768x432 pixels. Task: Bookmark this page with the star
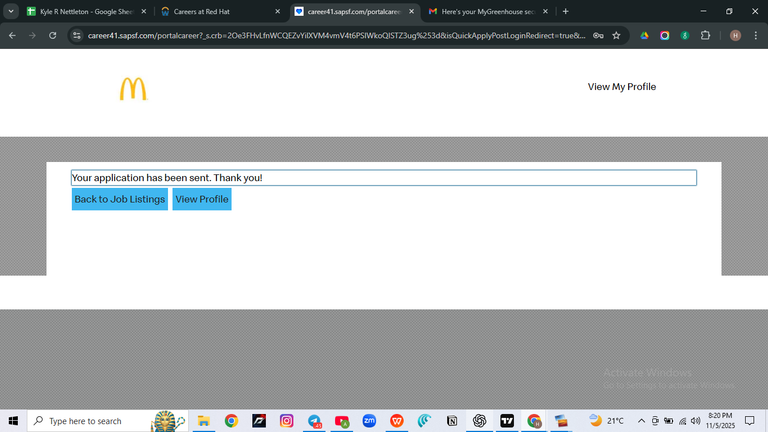[616, 35]
